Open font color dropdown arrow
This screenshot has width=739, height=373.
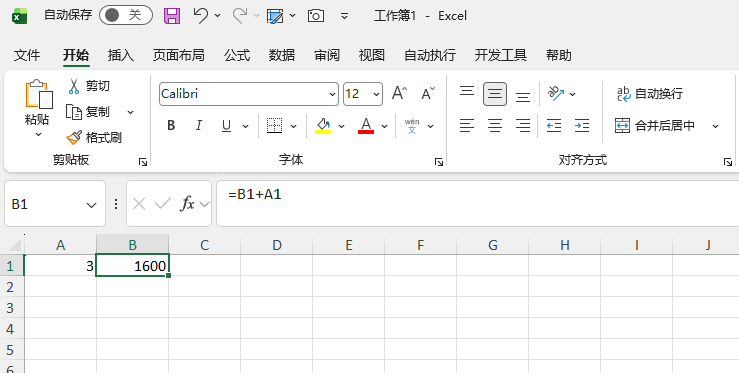pos(385,126)
